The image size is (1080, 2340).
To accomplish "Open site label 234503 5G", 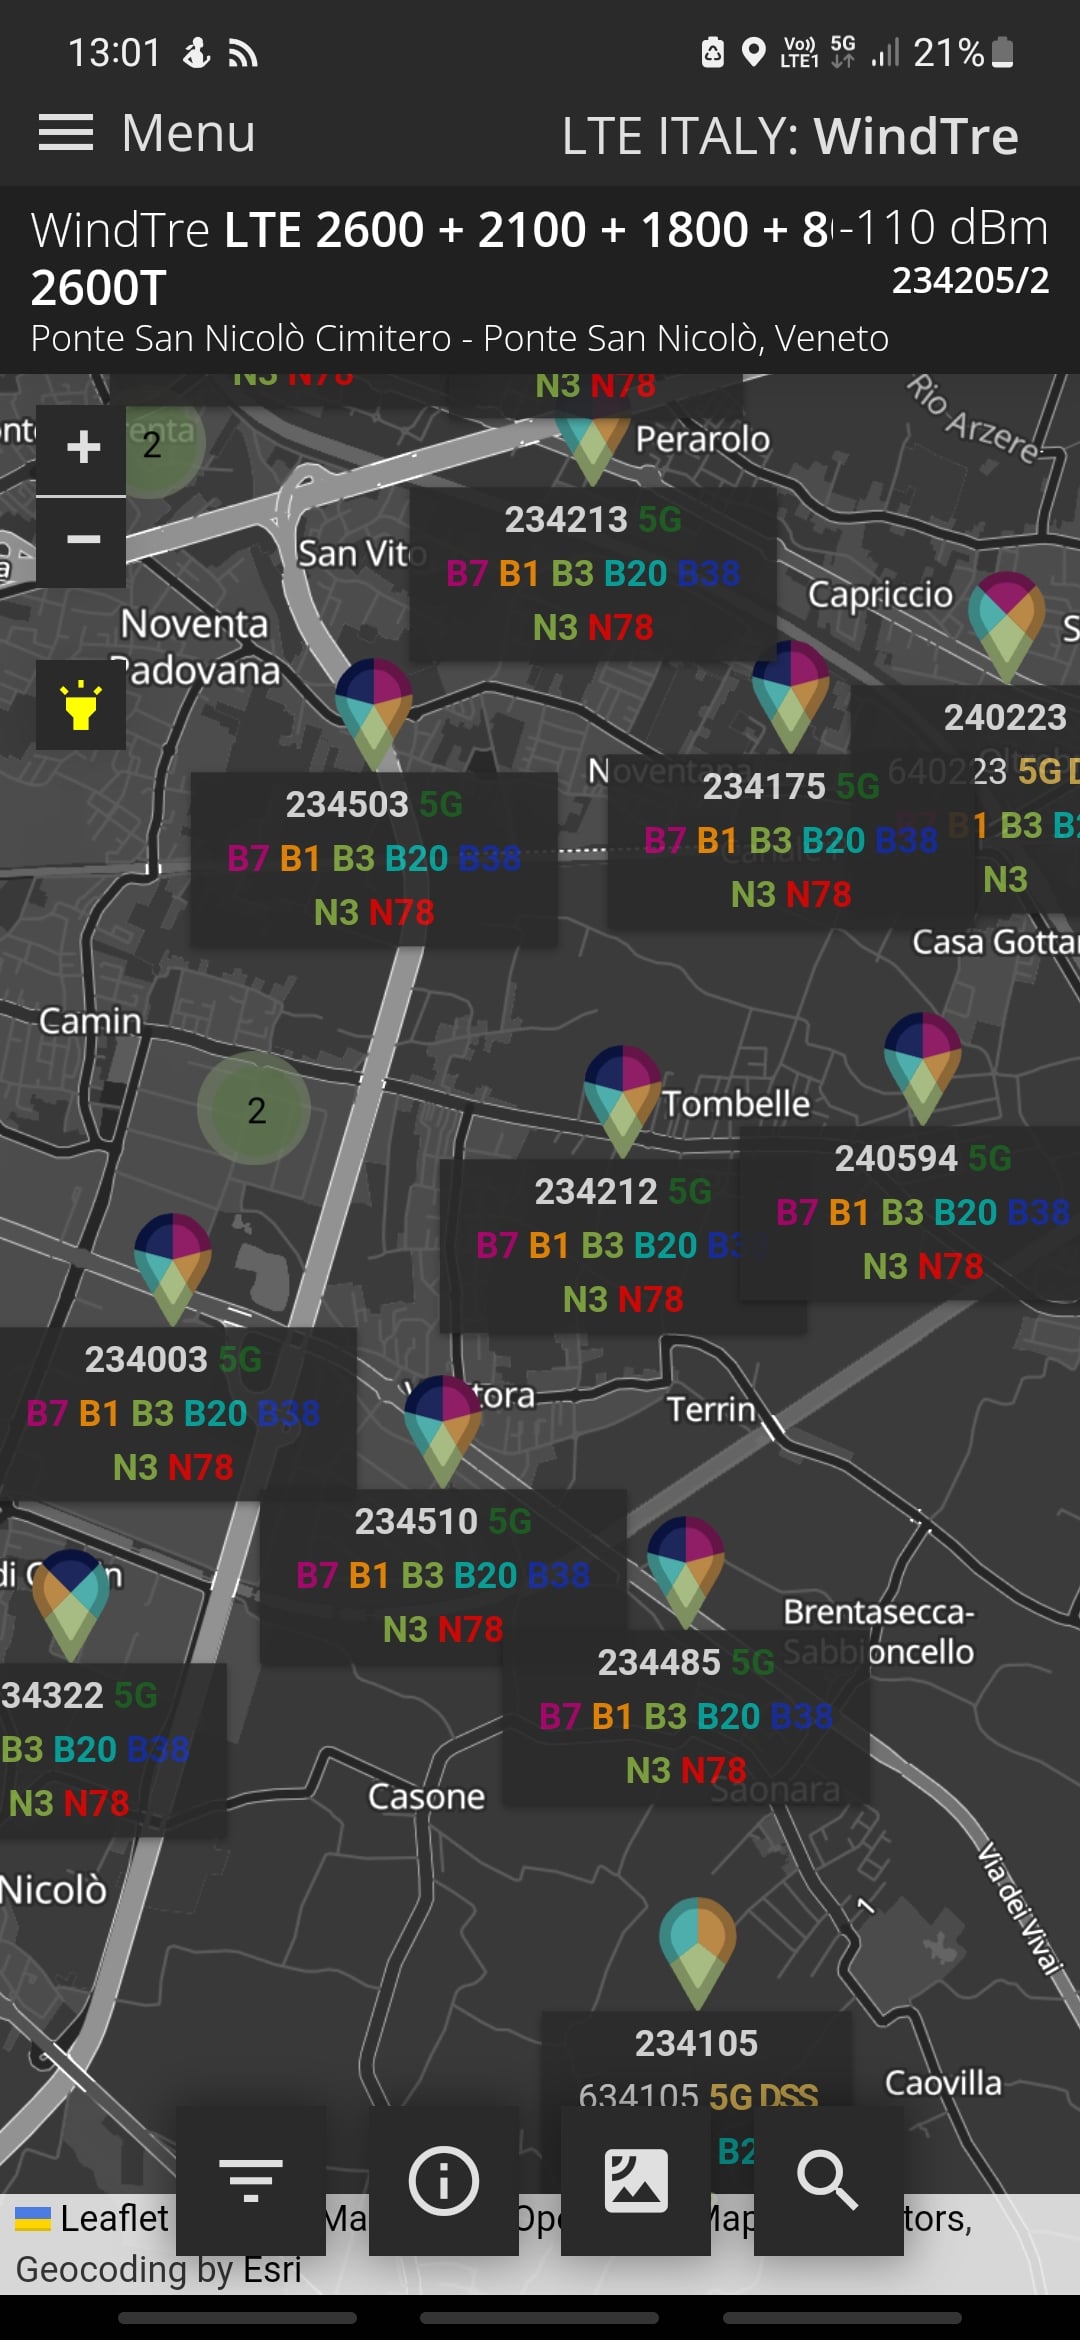I will (x=374, y=858).
